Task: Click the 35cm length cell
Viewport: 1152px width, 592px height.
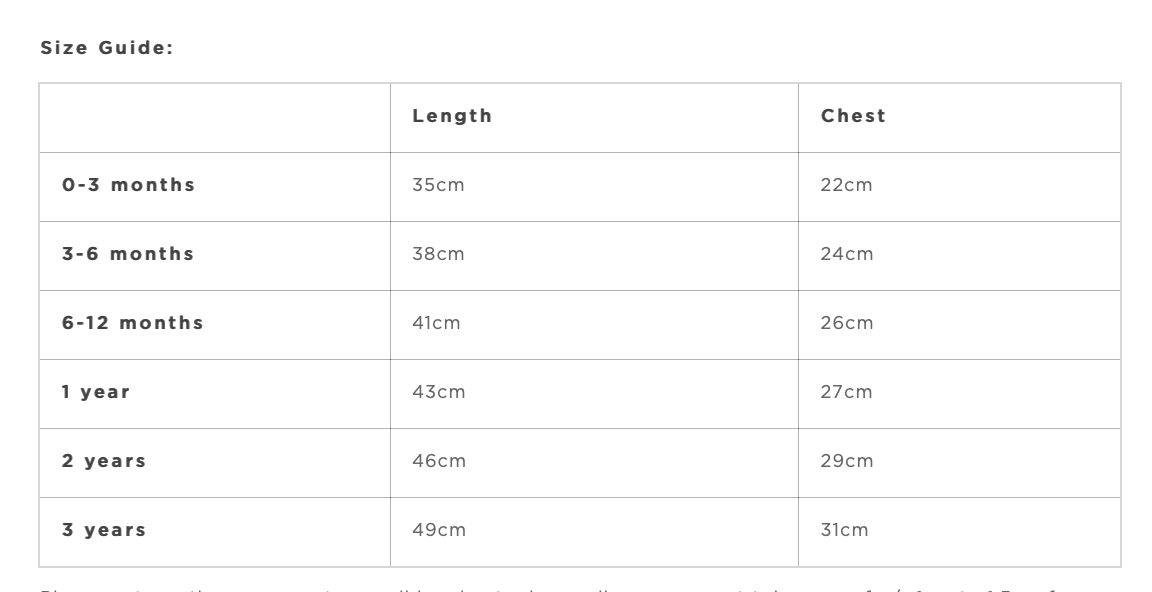Action: tap(438, 185)
